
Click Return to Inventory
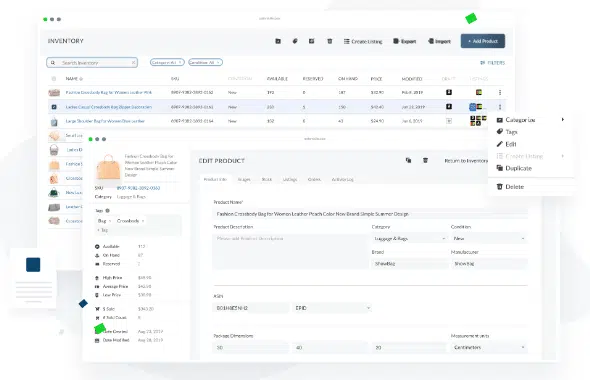(x=466, y=161)
